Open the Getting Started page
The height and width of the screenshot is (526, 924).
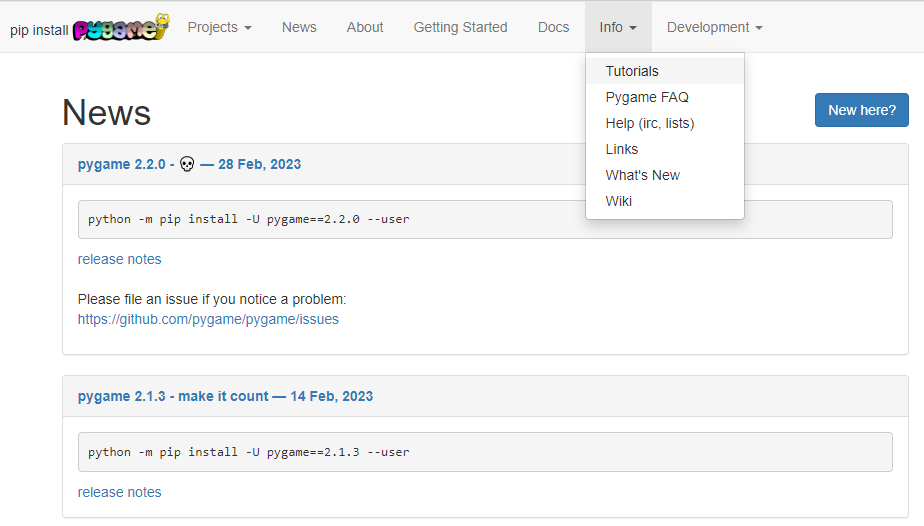(x=460, y=27)
